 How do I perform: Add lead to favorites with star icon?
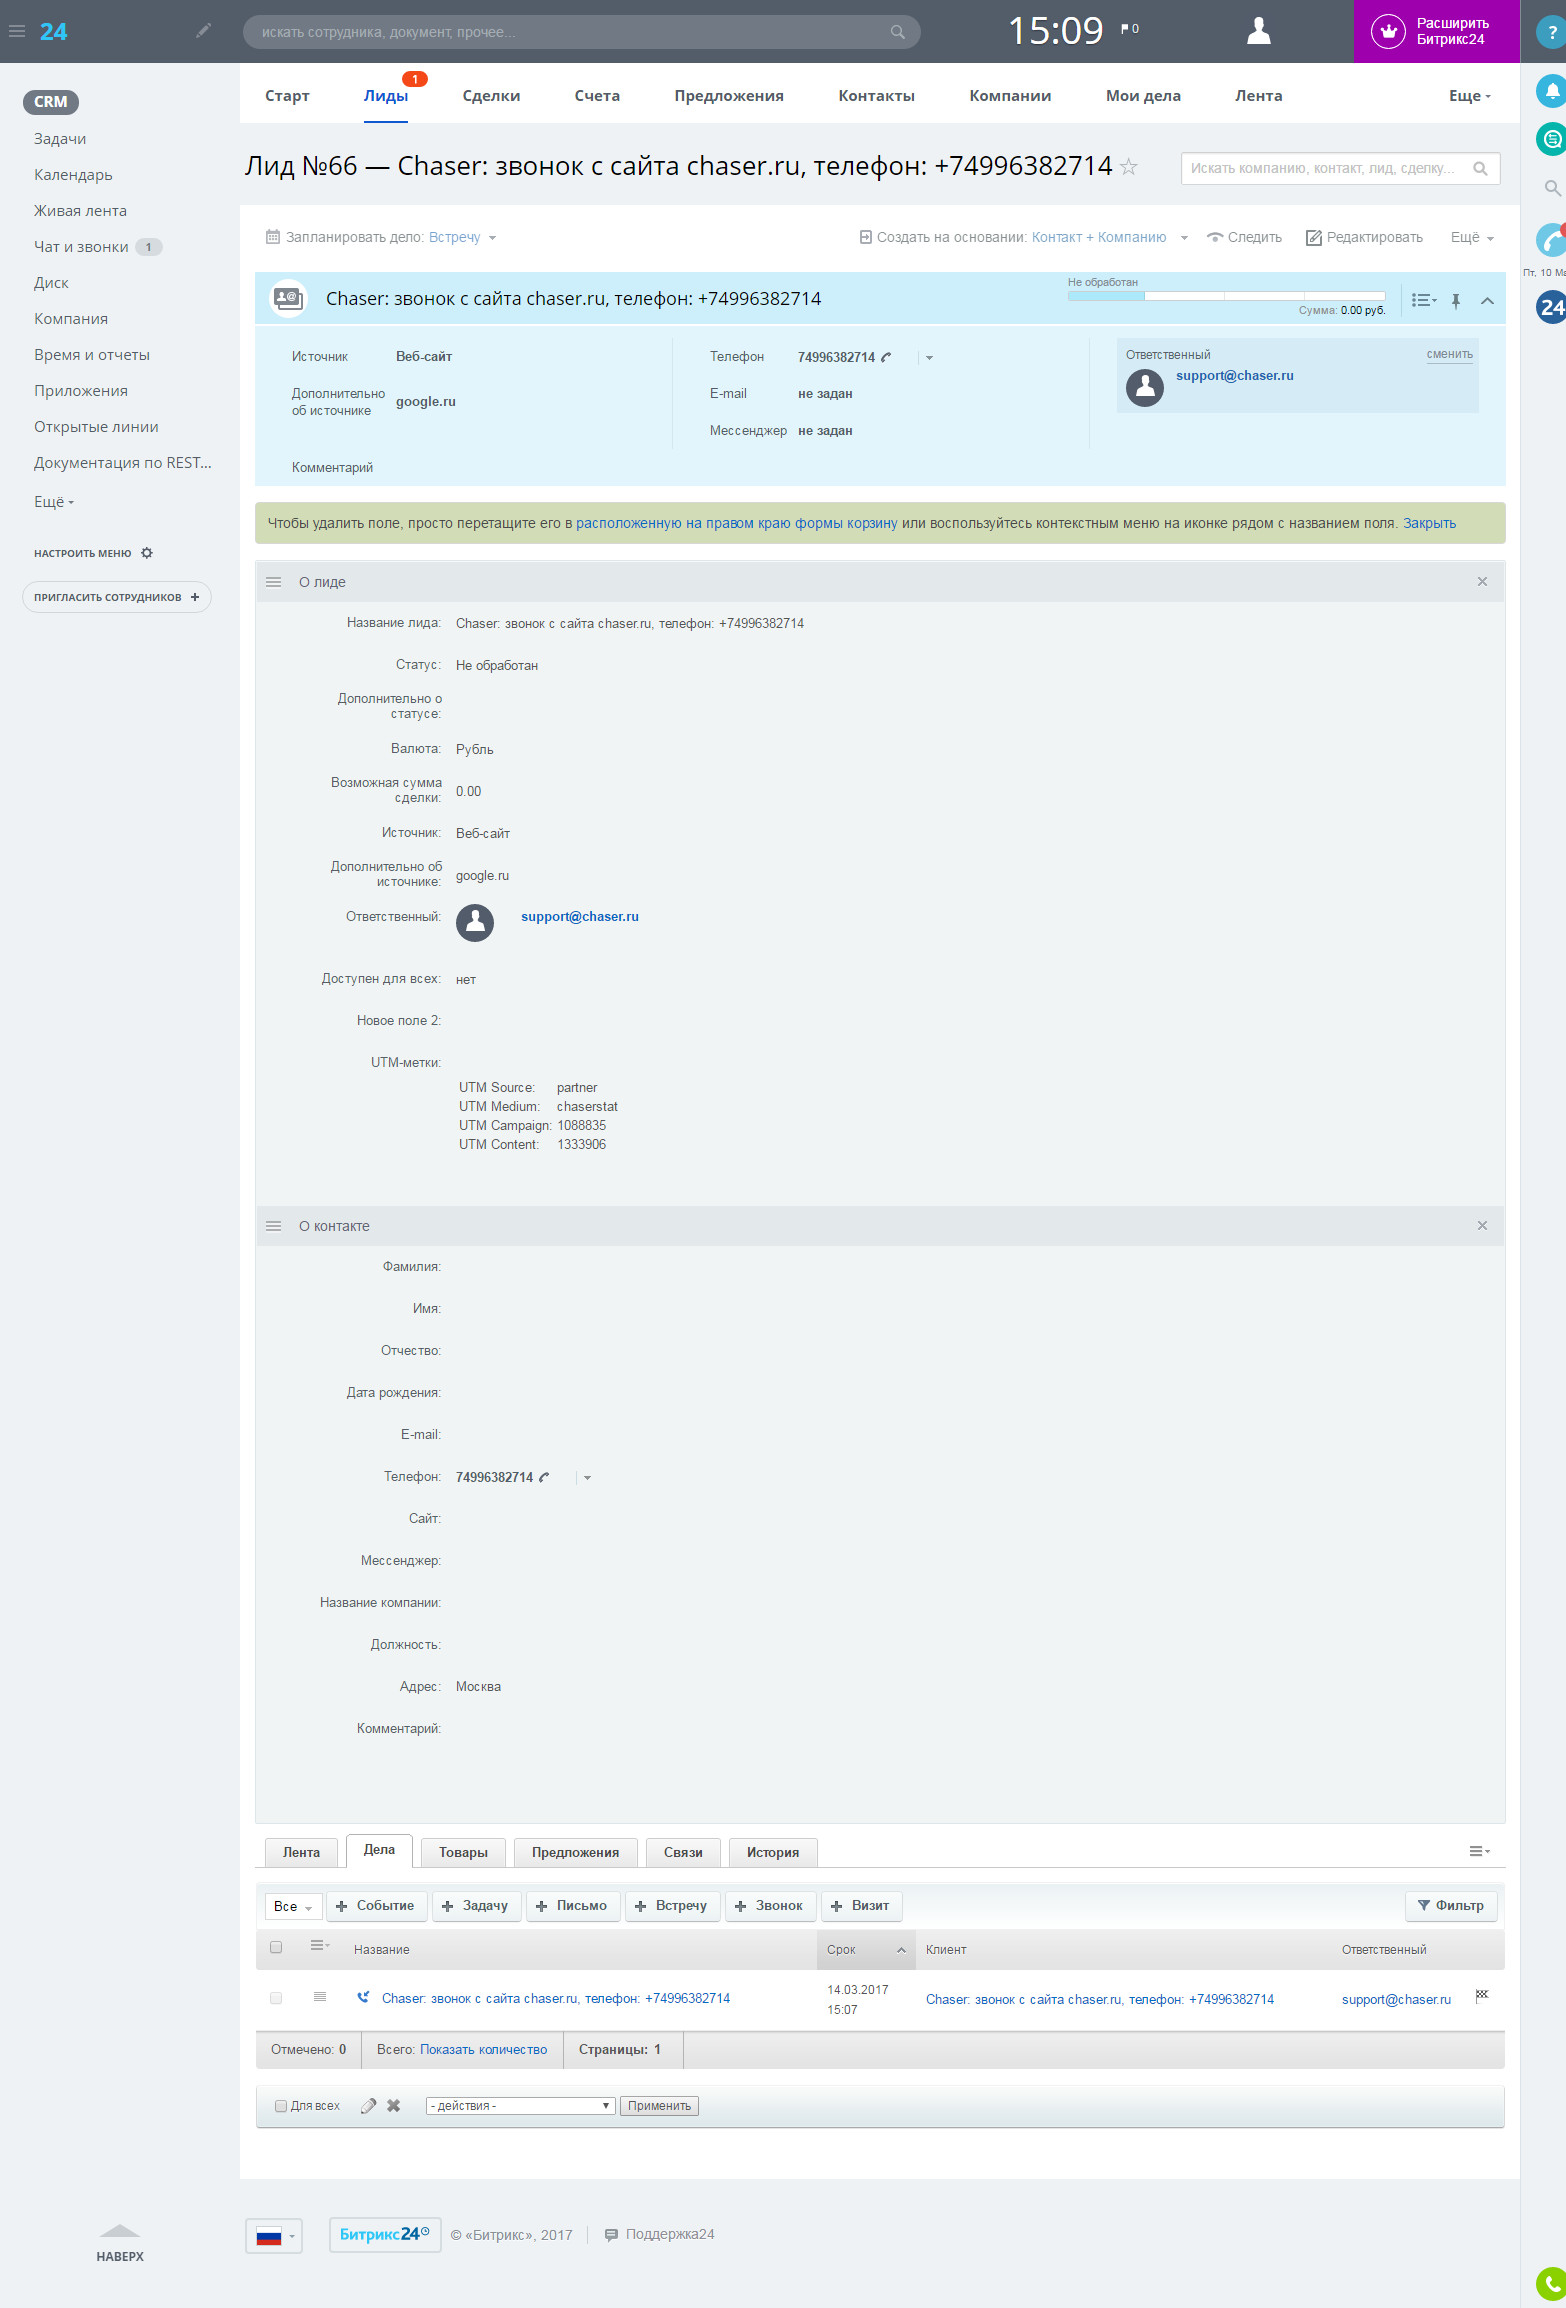(1129, 167)
